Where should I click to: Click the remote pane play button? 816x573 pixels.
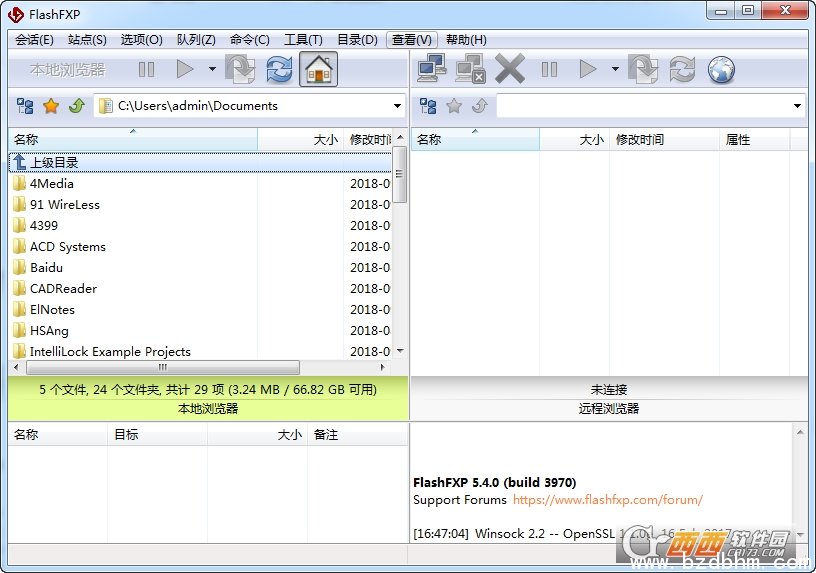point(587,69)
